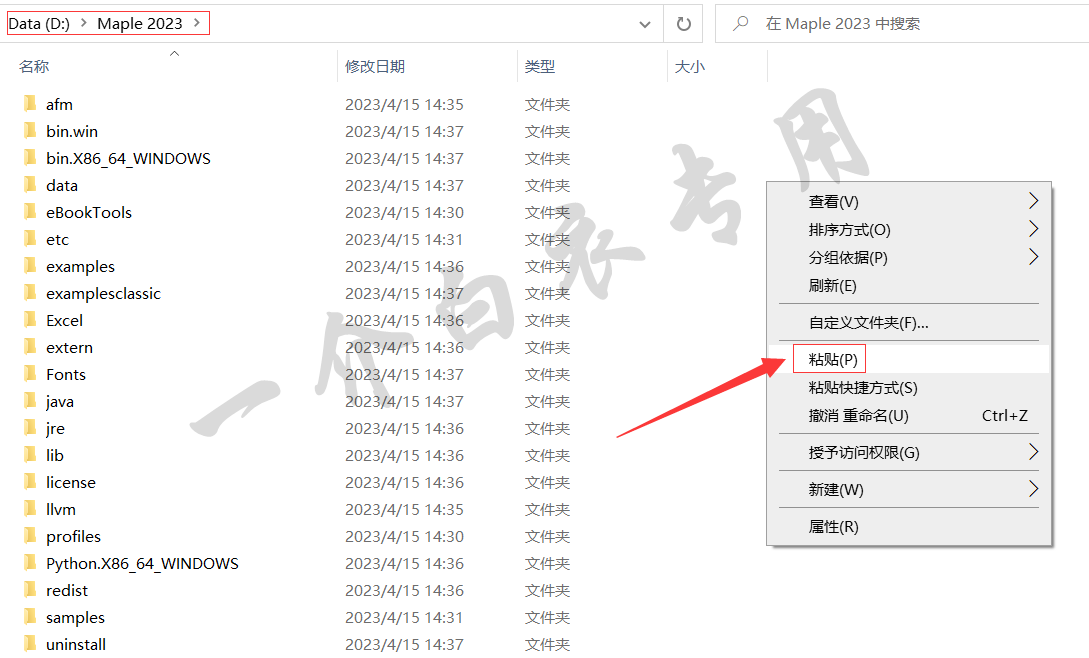Click the bin.win folder icon
Screen dimensions: 1089x658
point(30,131)
